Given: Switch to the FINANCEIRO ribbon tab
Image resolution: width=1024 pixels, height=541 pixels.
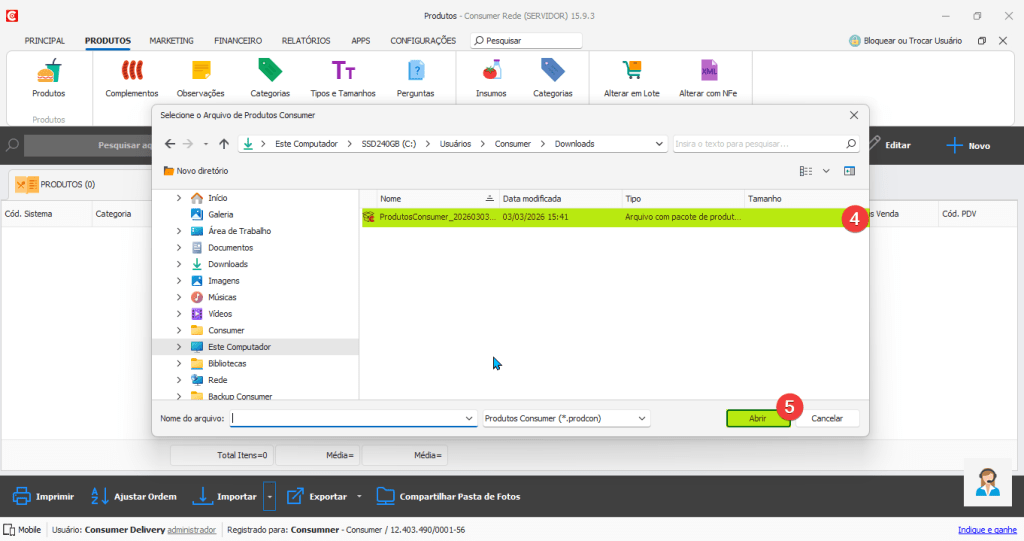Looking at the screenshot, I should click(238, 41).
